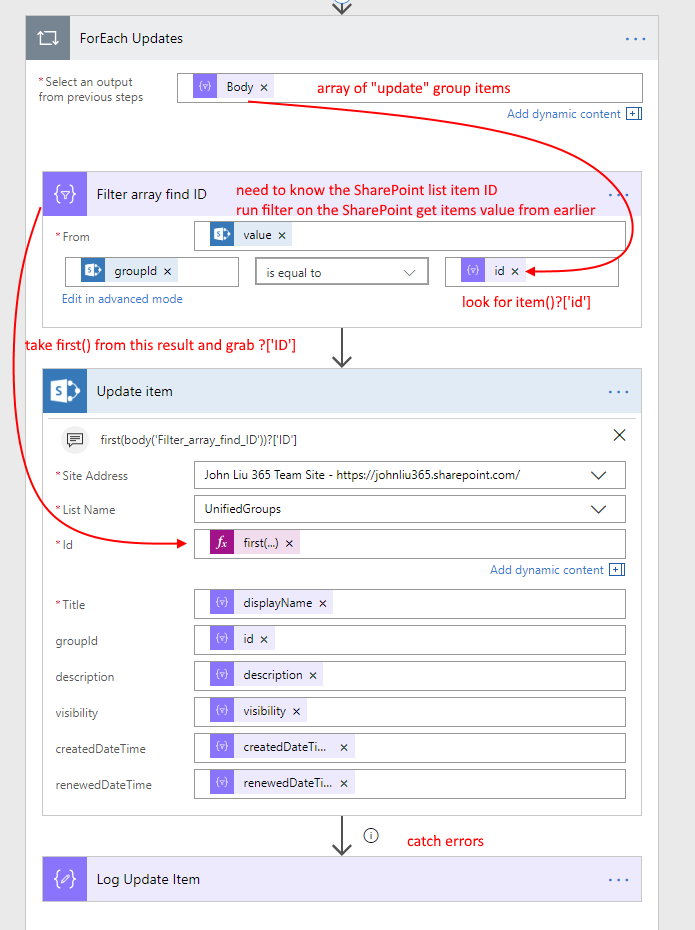Click the fx expression icon in Id field
This screenshot has height=930, width=695.
pyautogui.click(x=221, y=543)
